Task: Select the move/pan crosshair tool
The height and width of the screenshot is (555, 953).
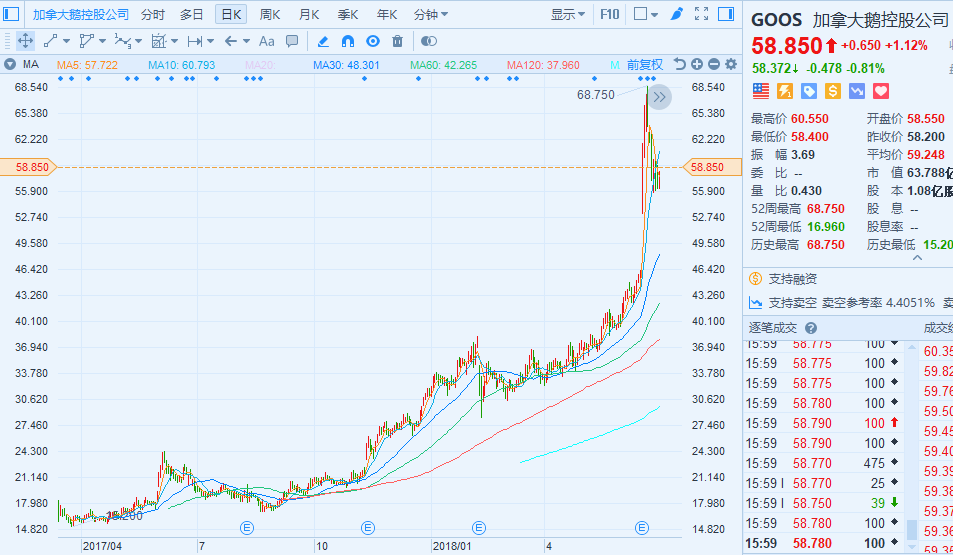Action: pos(25,41)
